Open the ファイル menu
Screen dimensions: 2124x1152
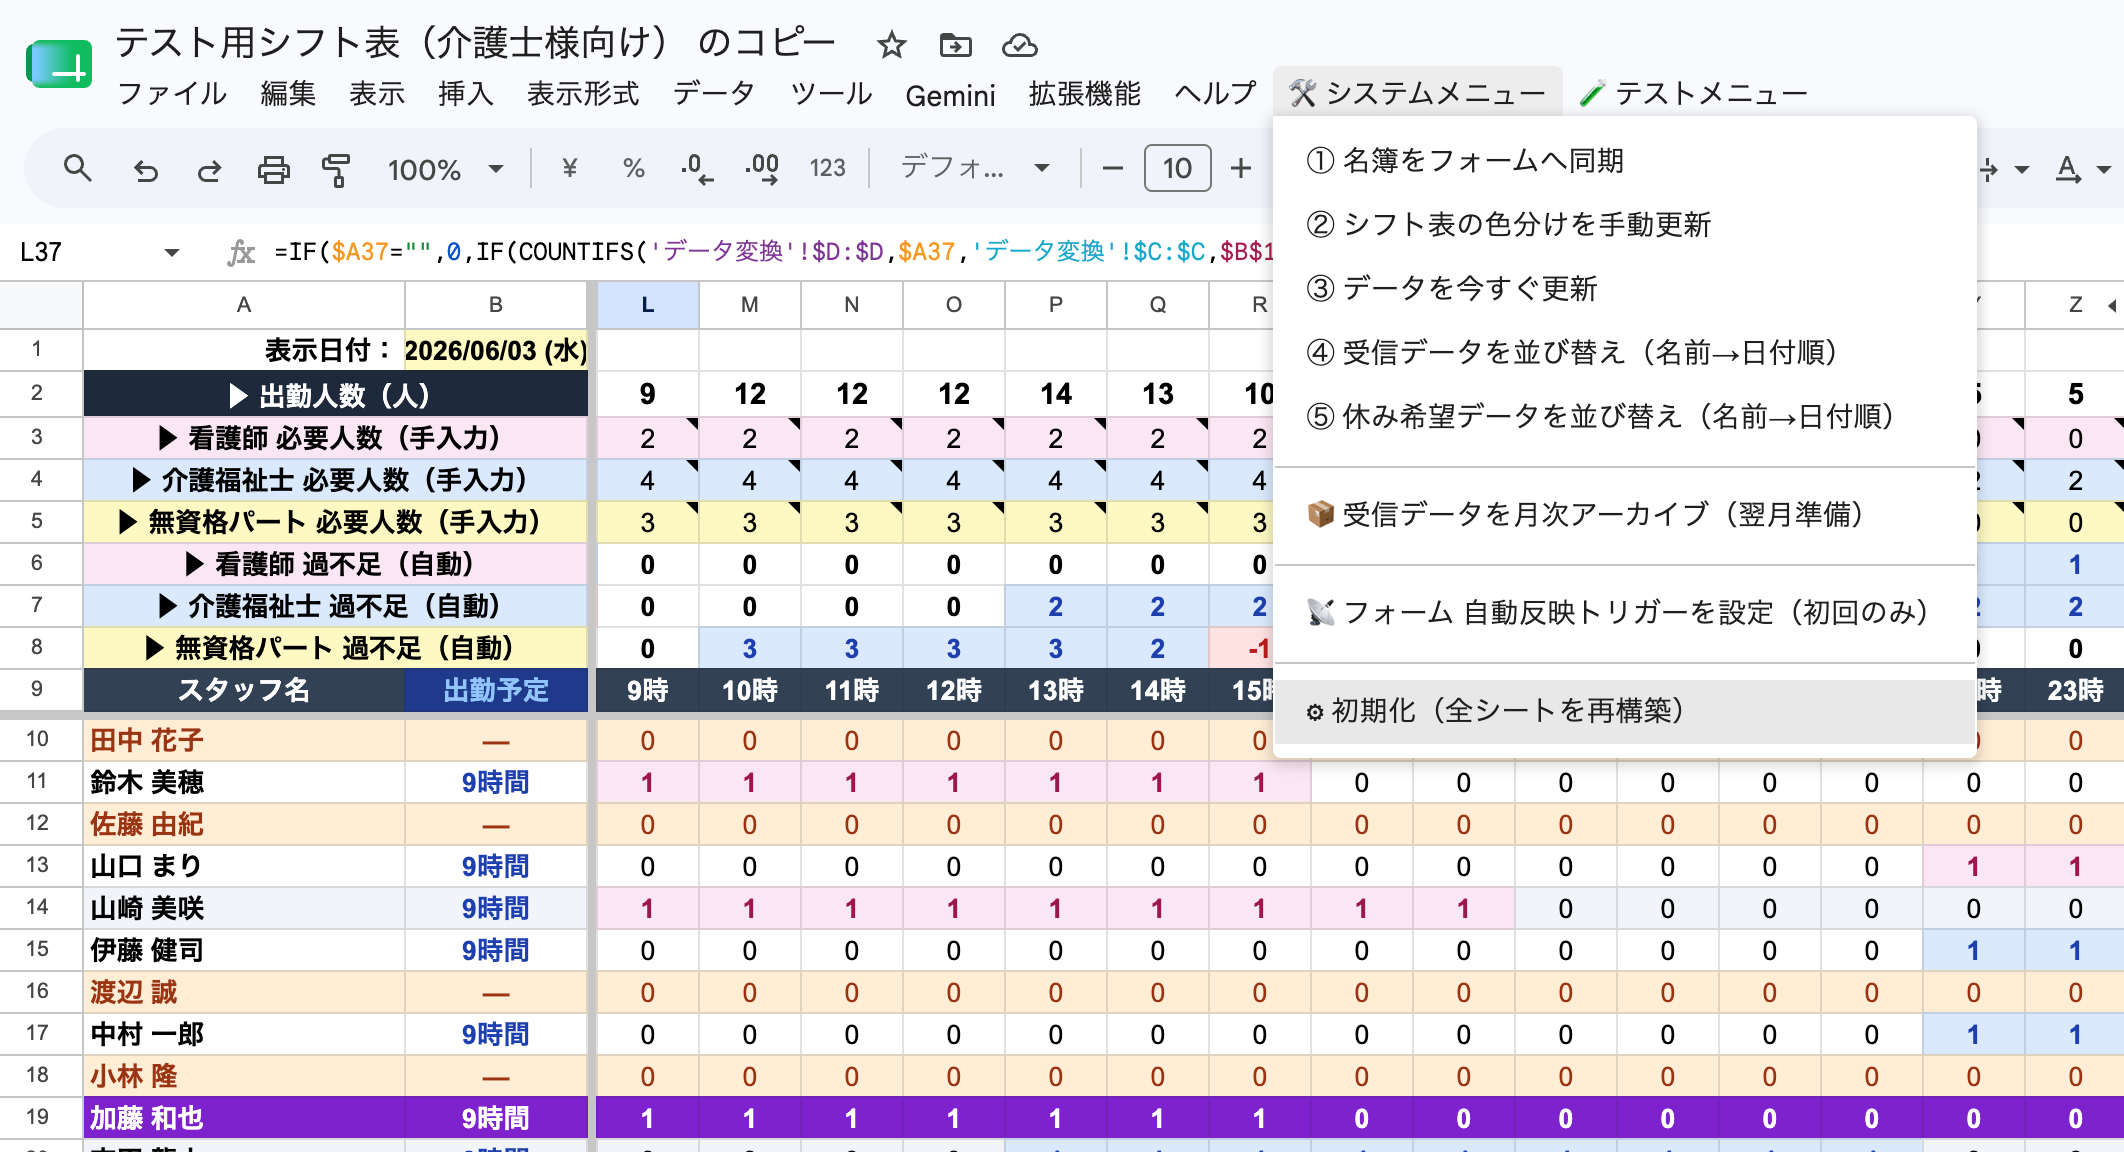(172, 94)
